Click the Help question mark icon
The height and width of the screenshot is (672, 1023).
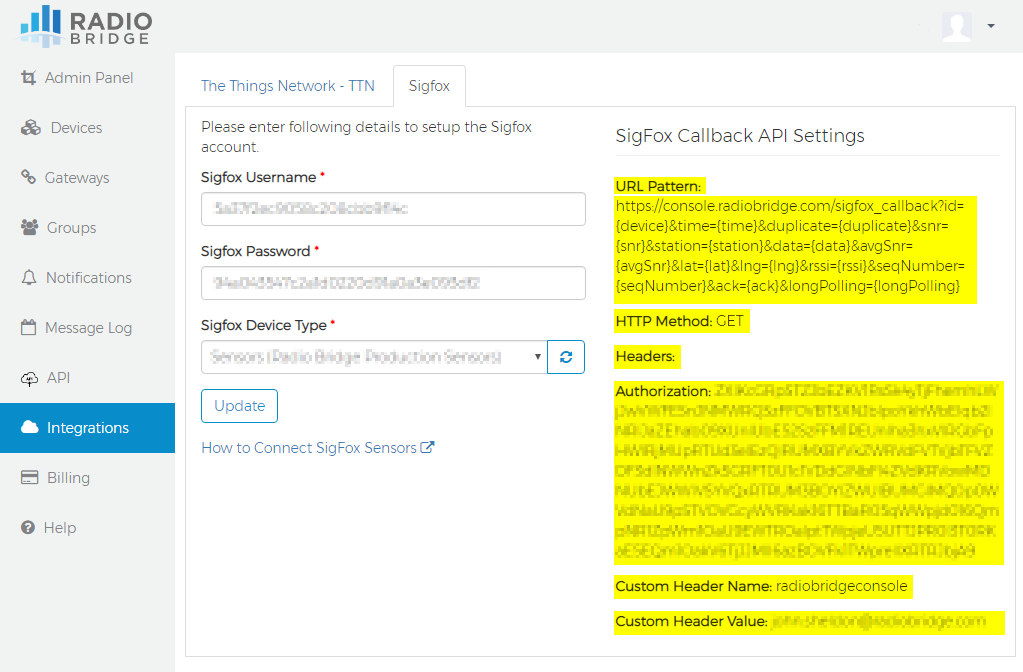(28, 527)
